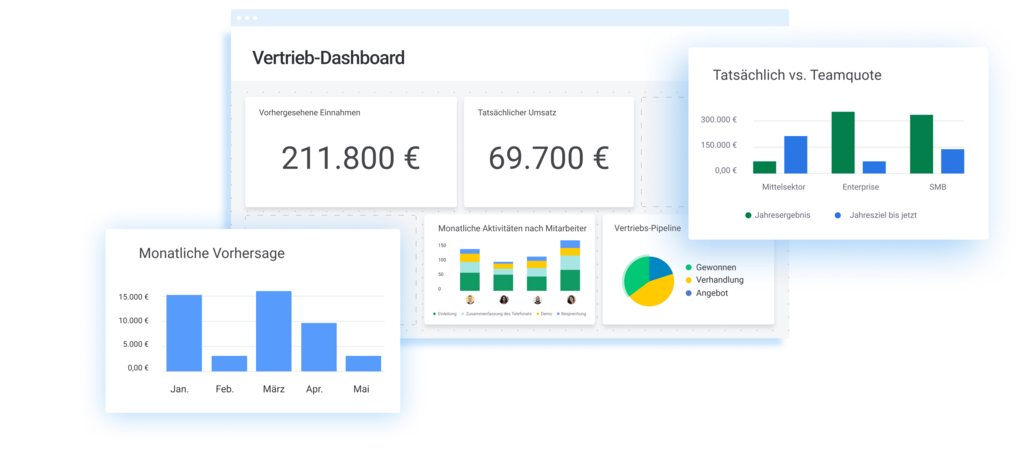Click the Vertriebs-Pipeline widget title
Screen dimensions: 1020x463
pos(647,228)
